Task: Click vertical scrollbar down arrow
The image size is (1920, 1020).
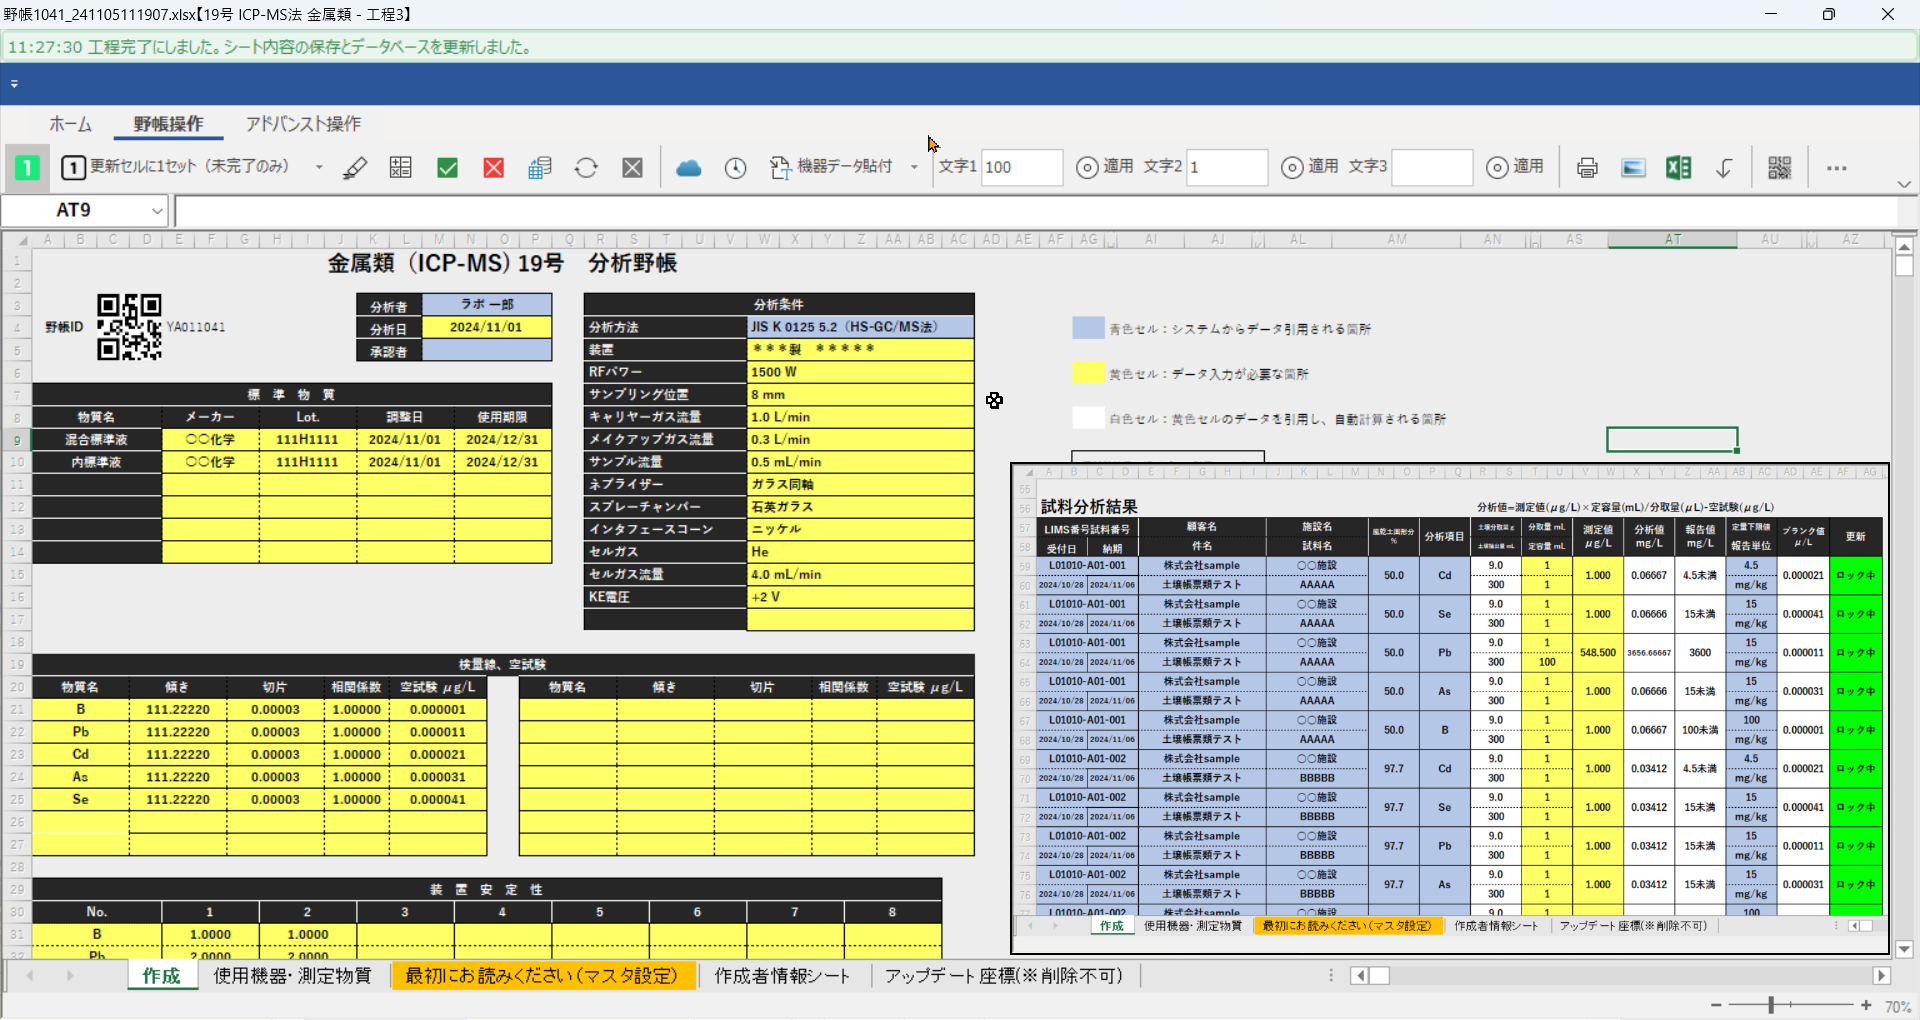Action: (1904, 950)
